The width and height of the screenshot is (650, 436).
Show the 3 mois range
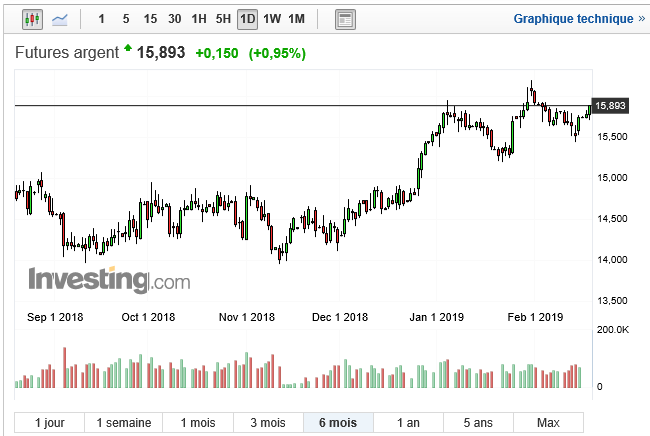[x=268, y=423]
